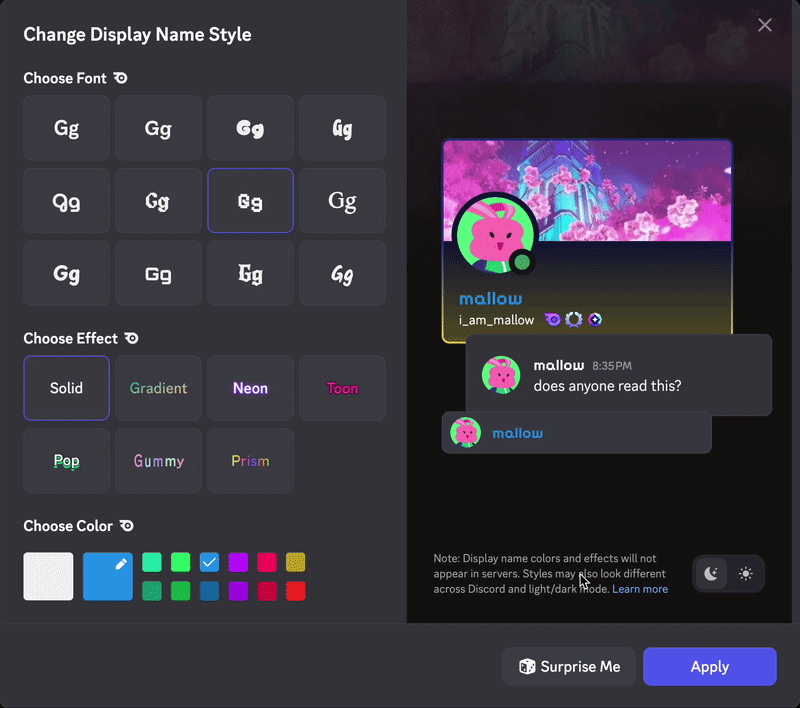Switch preview to dark mode moon icon
800x708 pixels.
[x=711, y=574]
